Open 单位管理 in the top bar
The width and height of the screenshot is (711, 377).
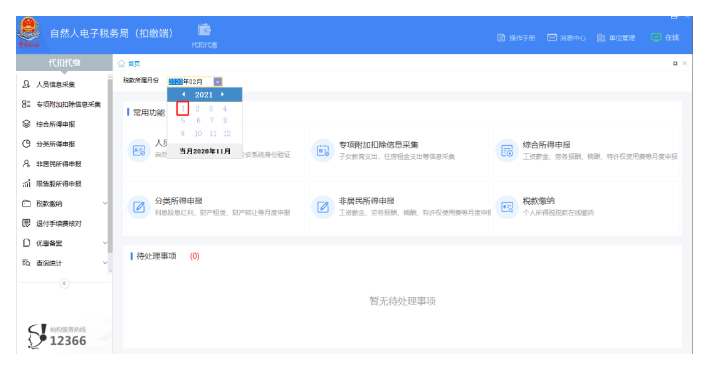[616, 38]
